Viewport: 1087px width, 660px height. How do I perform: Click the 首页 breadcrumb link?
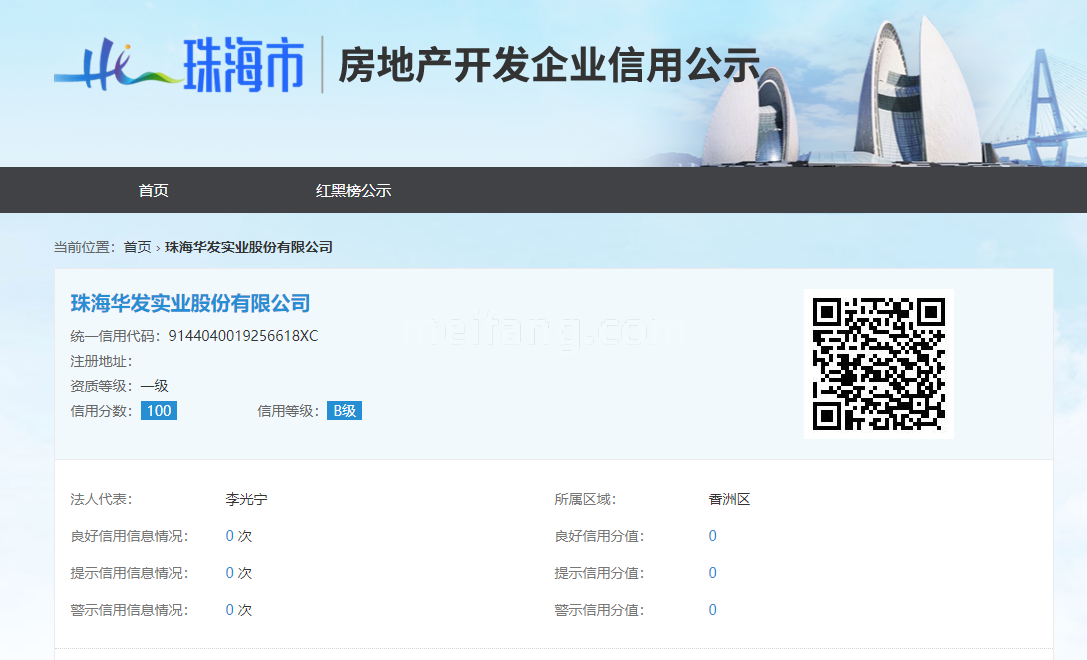pyautogui.click(x=137, y=247)
